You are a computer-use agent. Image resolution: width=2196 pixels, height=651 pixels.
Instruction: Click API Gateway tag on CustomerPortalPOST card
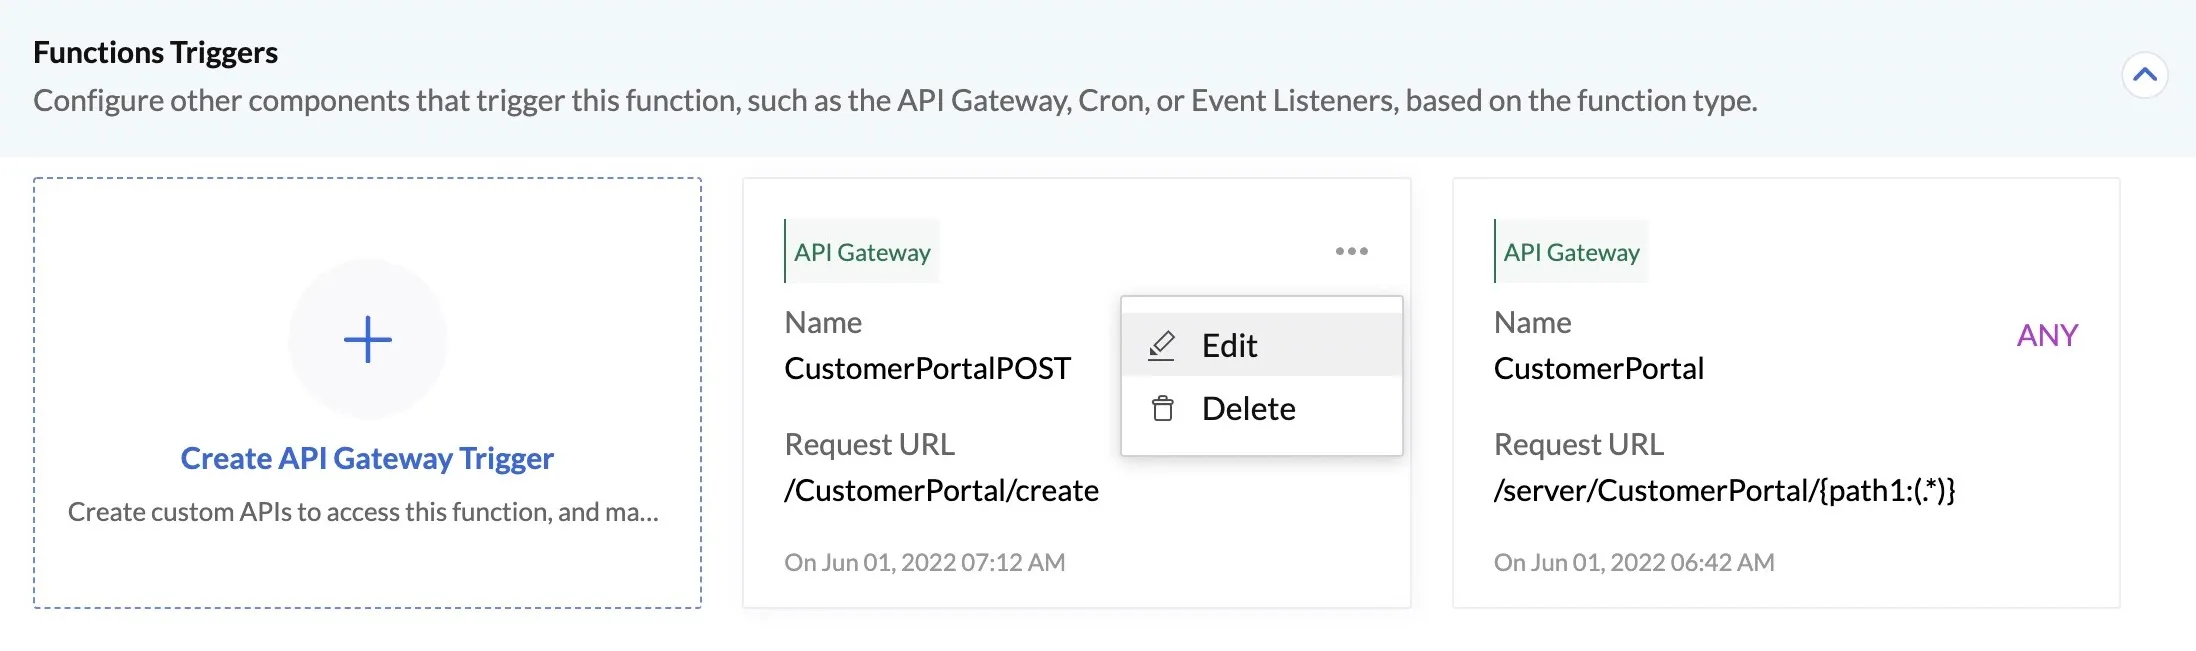click(861, 251)
